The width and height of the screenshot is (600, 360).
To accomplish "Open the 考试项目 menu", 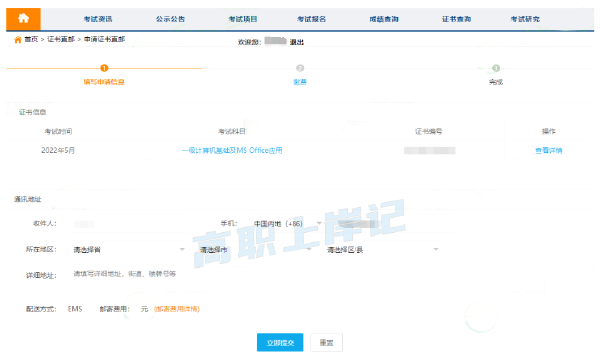I will coord(243,19).
